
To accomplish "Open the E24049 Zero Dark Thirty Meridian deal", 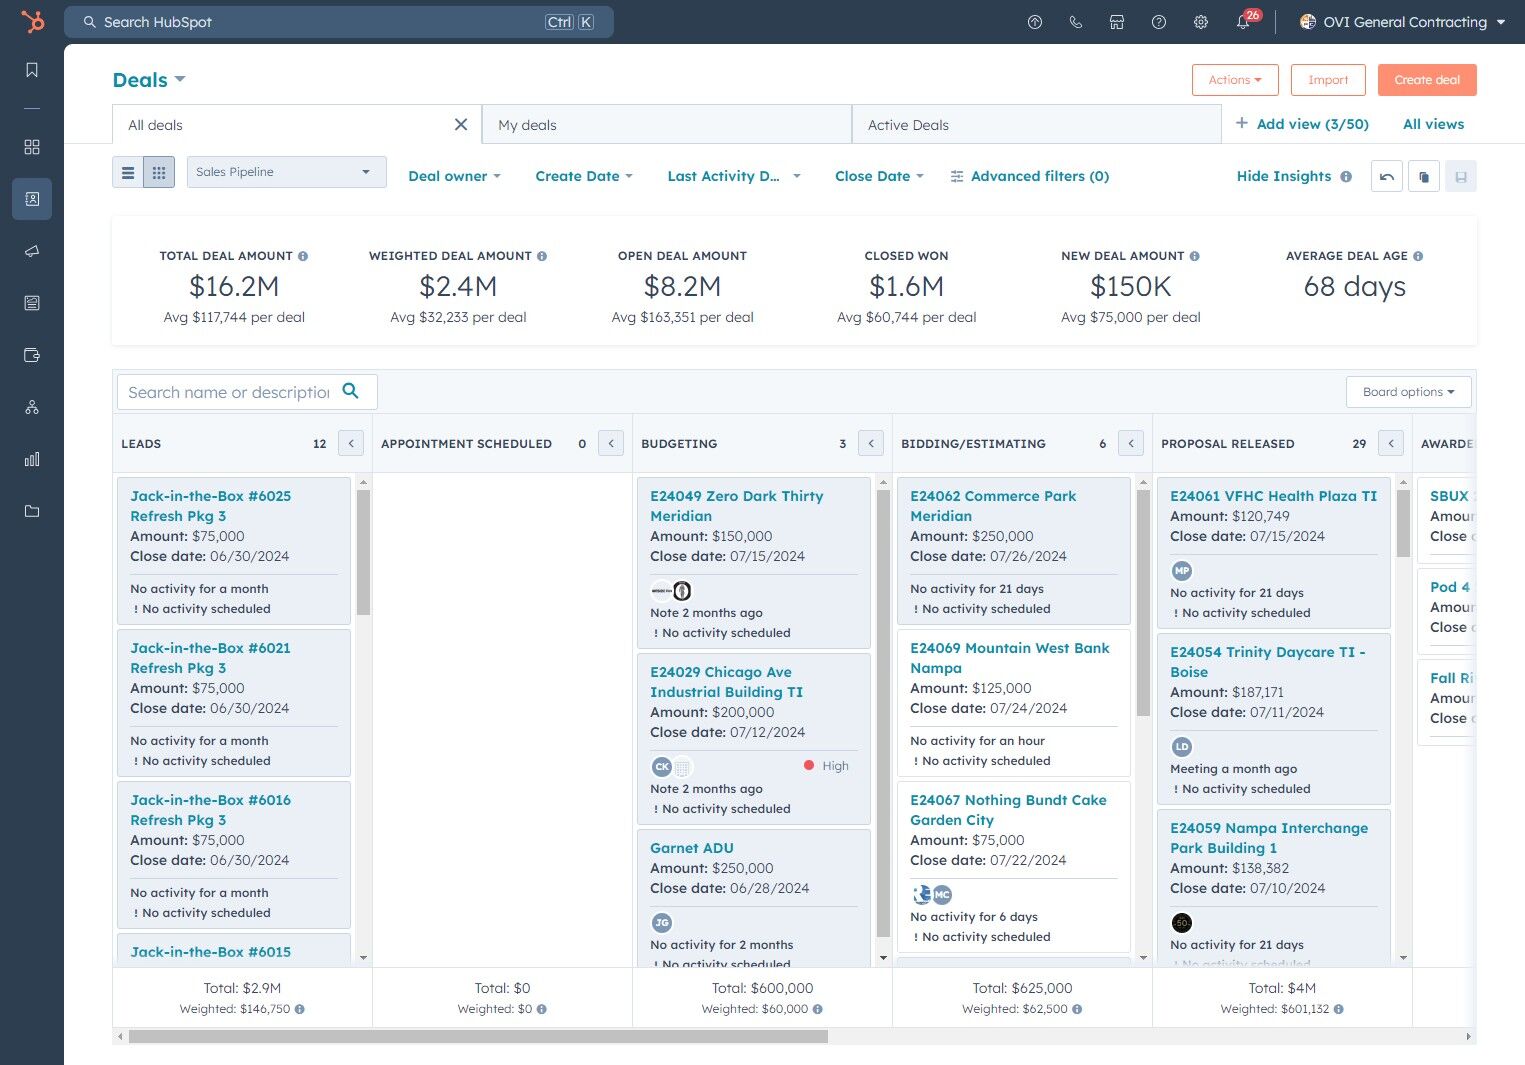I will 736,506.
